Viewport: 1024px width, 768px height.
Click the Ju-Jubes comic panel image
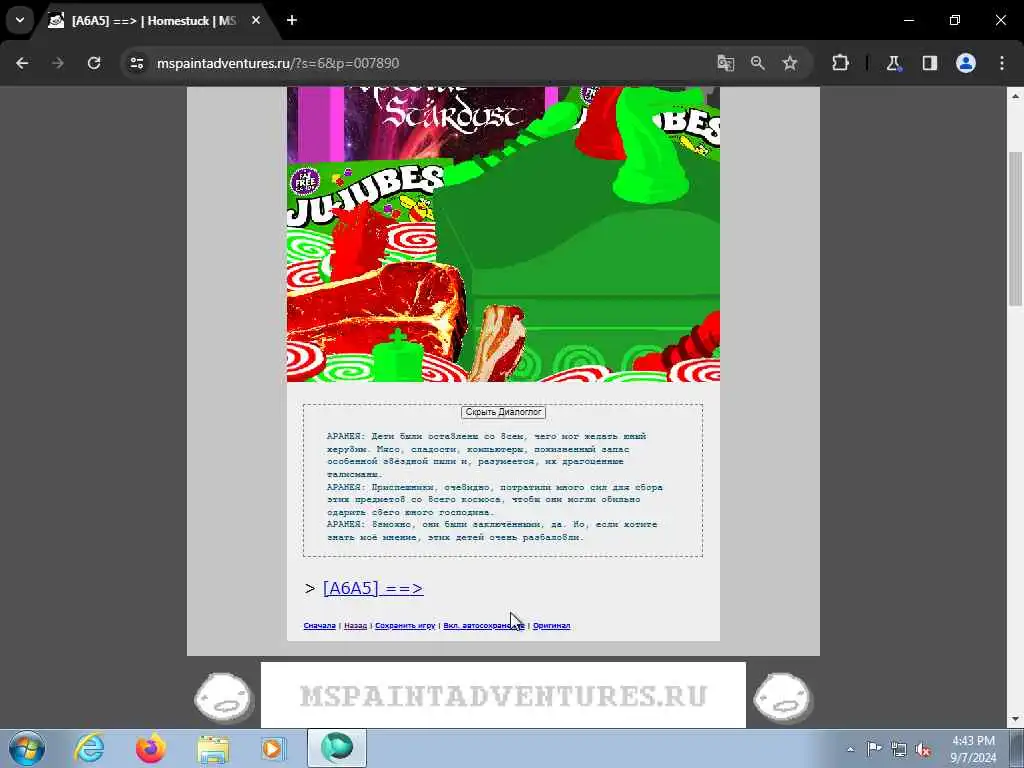[503, 234]
